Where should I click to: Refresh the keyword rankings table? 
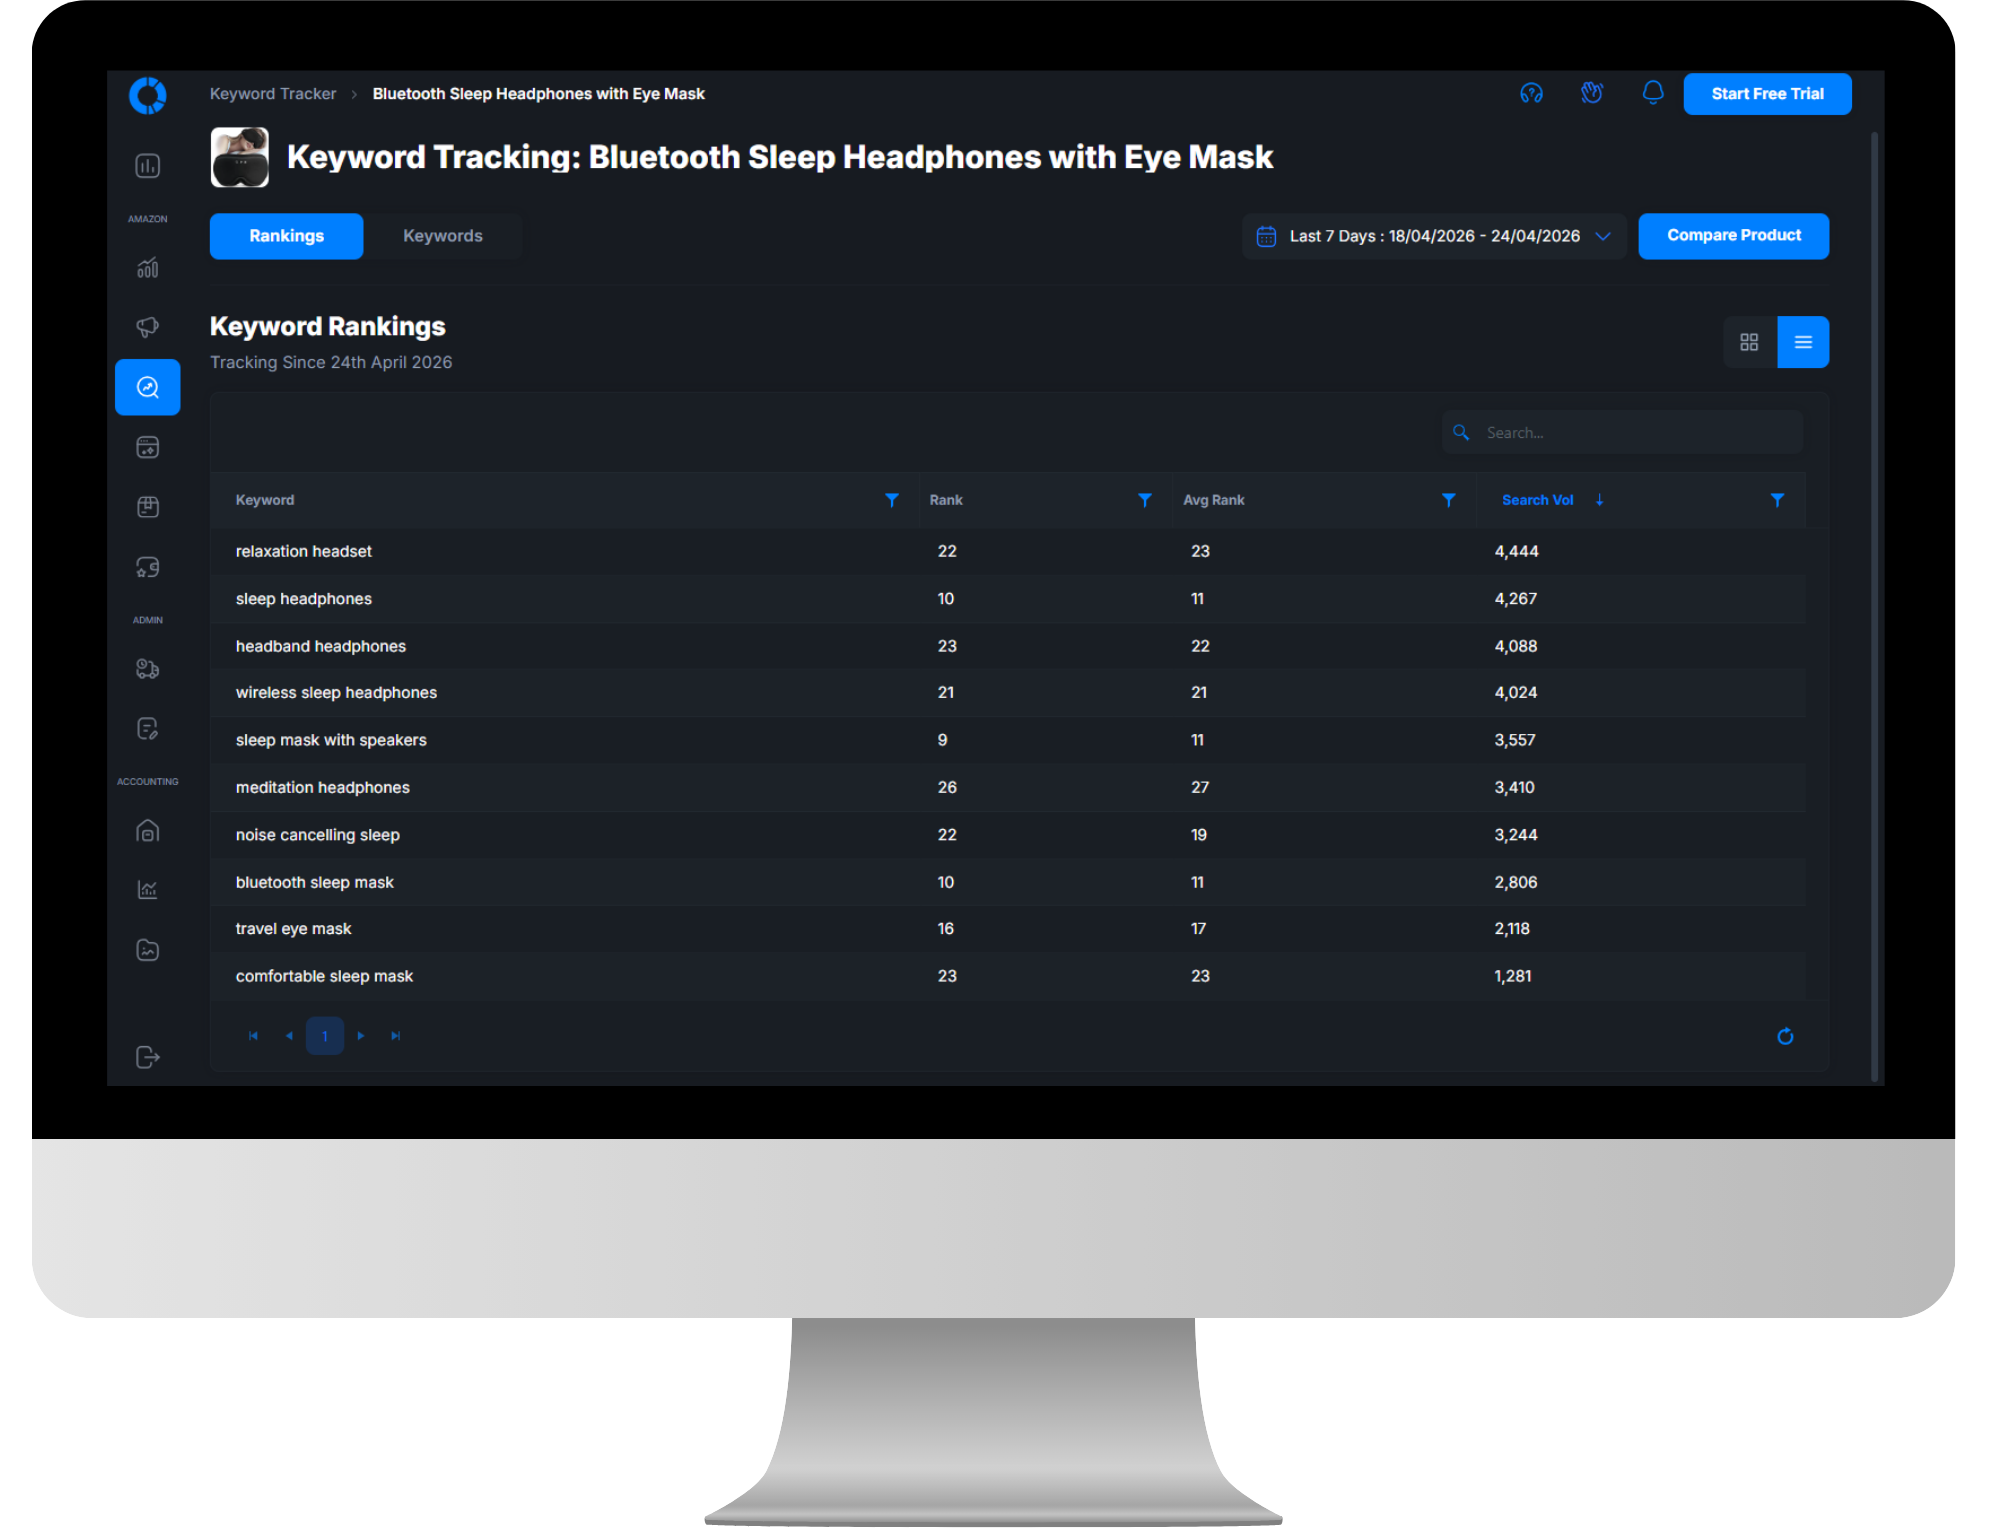click(x=1785, y=1036)
